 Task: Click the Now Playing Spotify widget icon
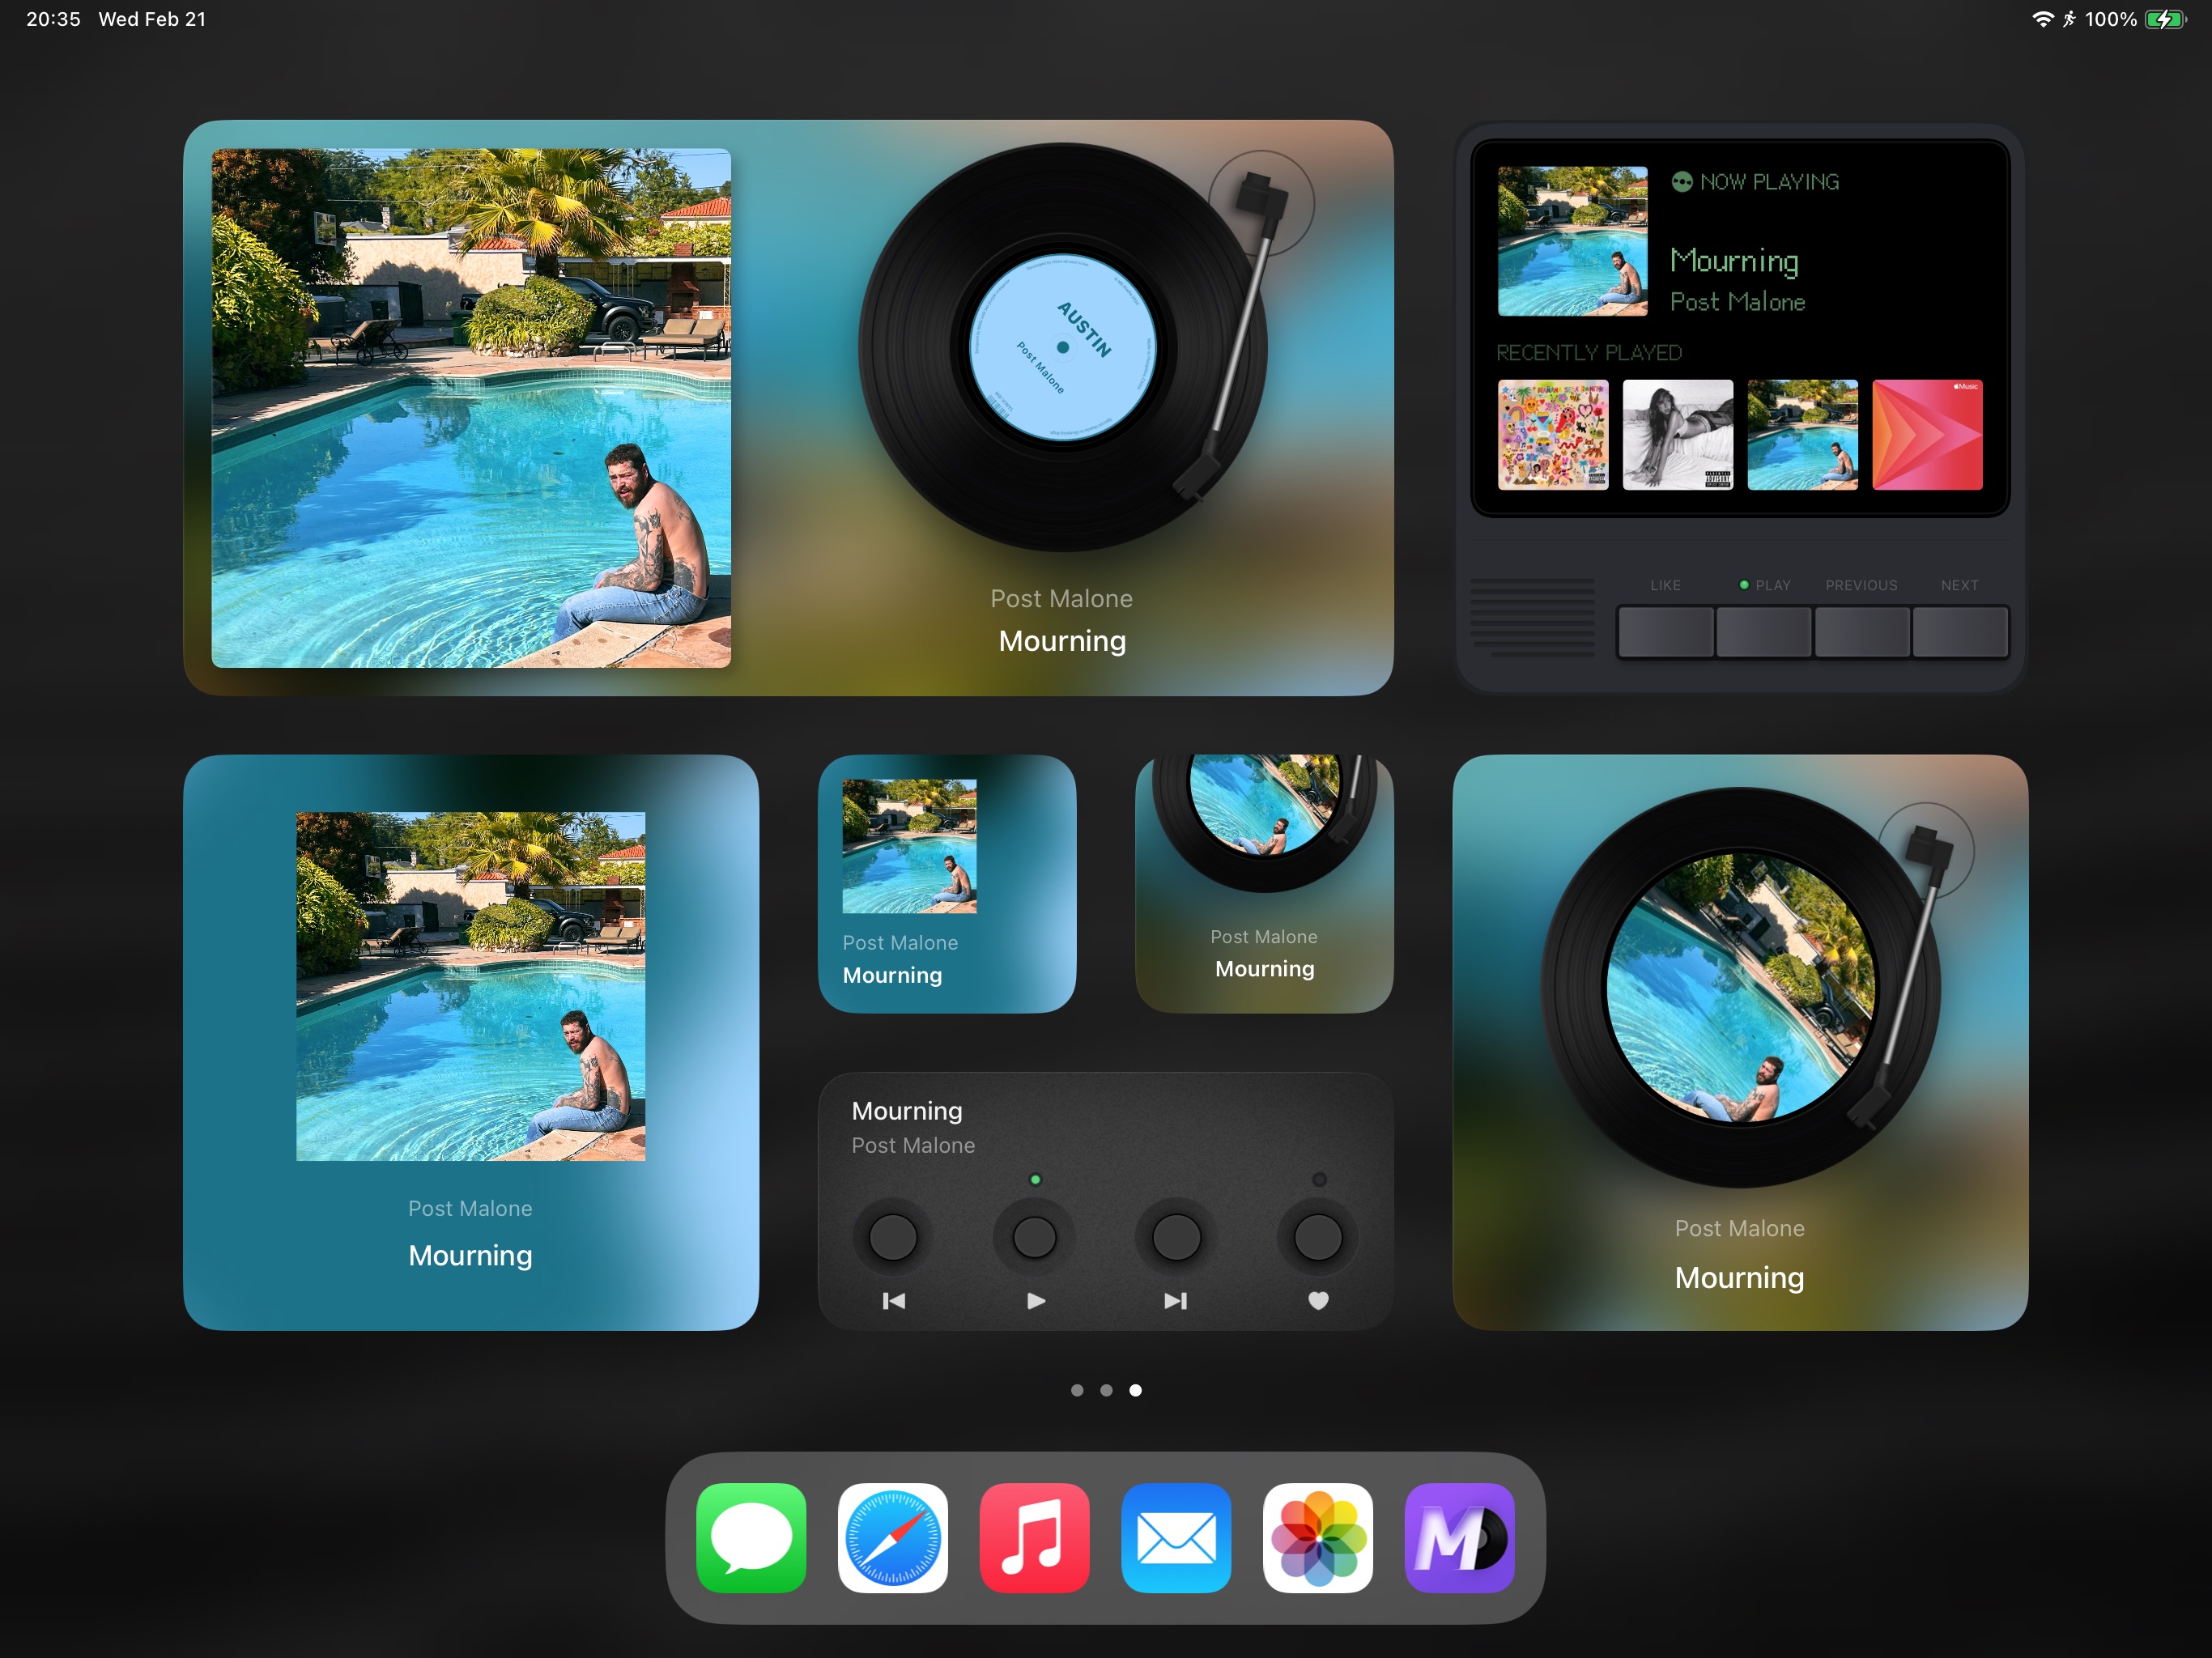[x=1681, y=181]
